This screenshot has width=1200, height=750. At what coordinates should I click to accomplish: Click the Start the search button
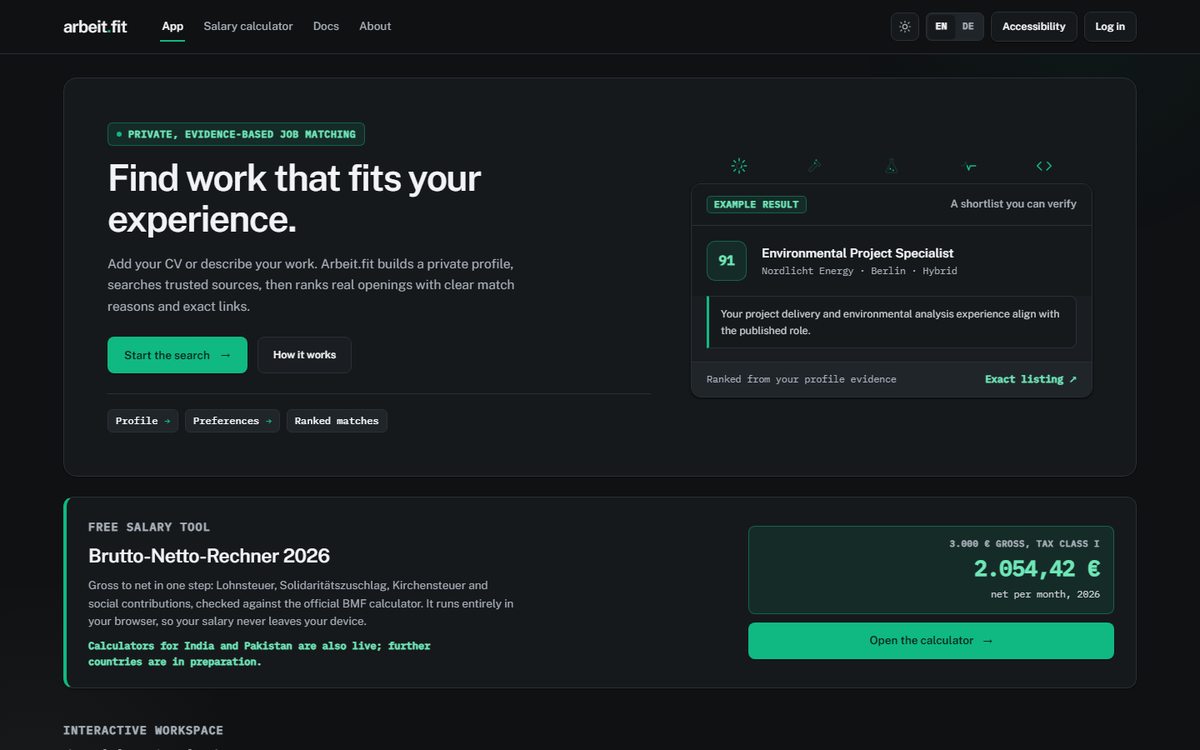click(177, 355)
